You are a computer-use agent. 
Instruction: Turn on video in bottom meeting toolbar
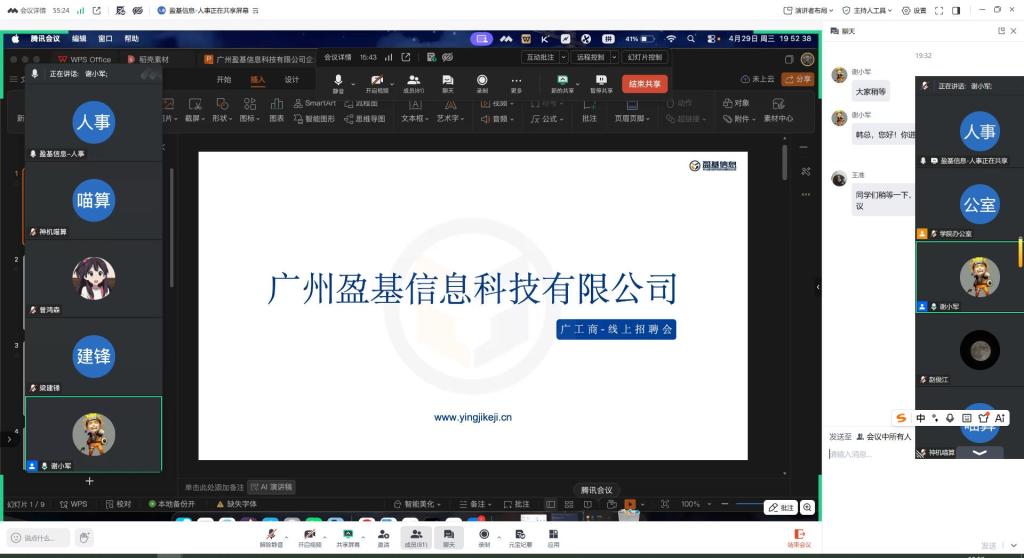pos(310,538)
